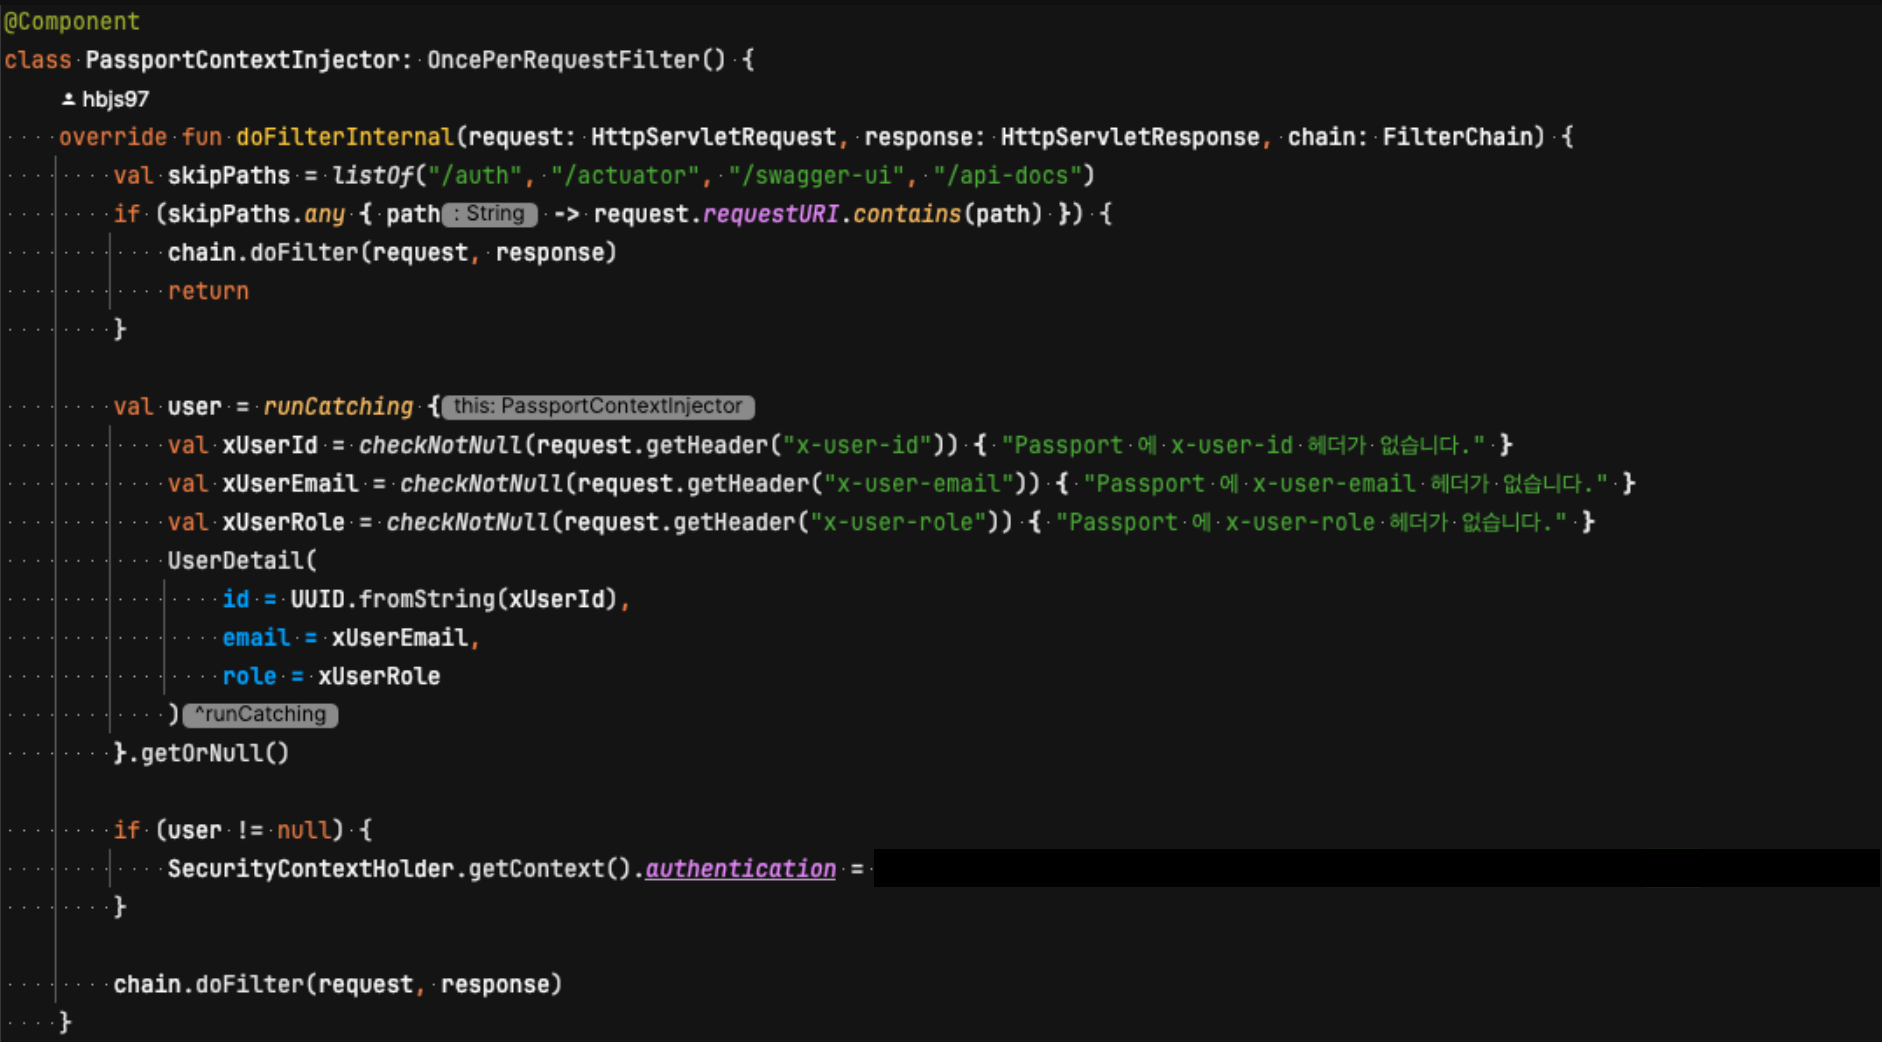Click the '^runCatching' inlay hint label
This screenshot has height=1042, width=1882.
pos(261,714)
